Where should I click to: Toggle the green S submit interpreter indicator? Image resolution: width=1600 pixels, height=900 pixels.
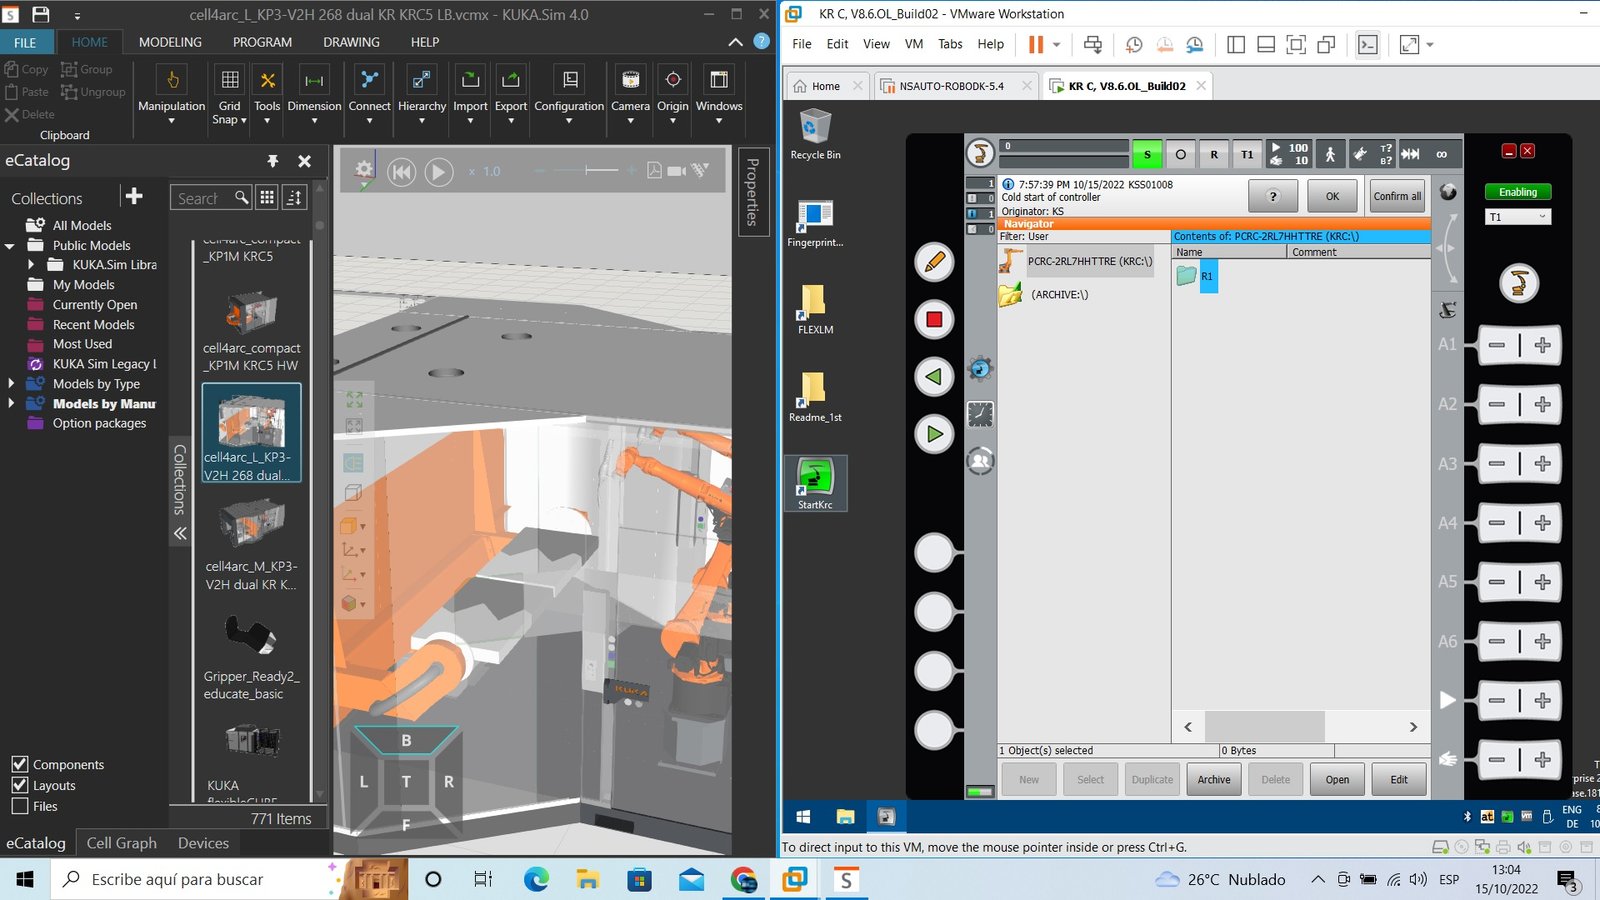click(x=1147, y=154)
